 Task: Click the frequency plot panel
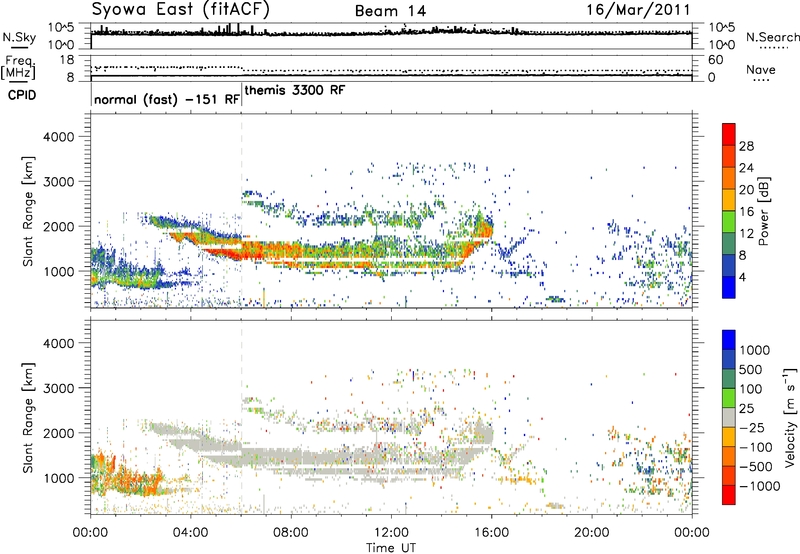(391, 68)
